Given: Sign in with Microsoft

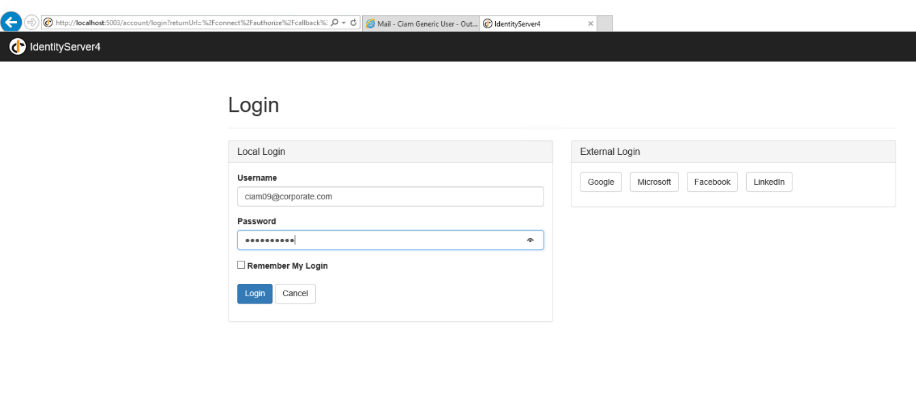Looking at the screenshot, I should coord(654,182).
